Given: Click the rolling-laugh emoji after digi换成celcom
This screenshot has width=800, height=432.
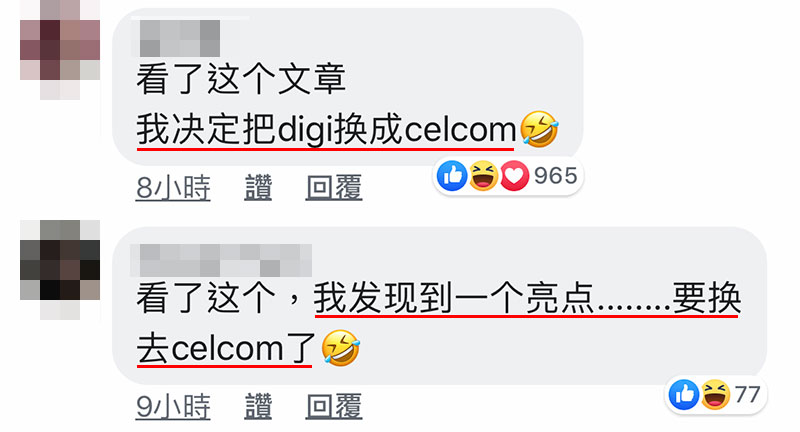Looking at the screenshot, I should 539,129.
